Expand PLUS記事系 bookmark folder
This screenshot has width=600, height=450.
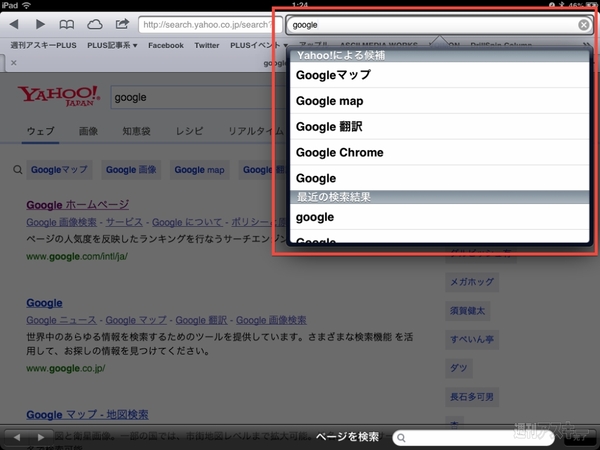[x=112, y=45]
